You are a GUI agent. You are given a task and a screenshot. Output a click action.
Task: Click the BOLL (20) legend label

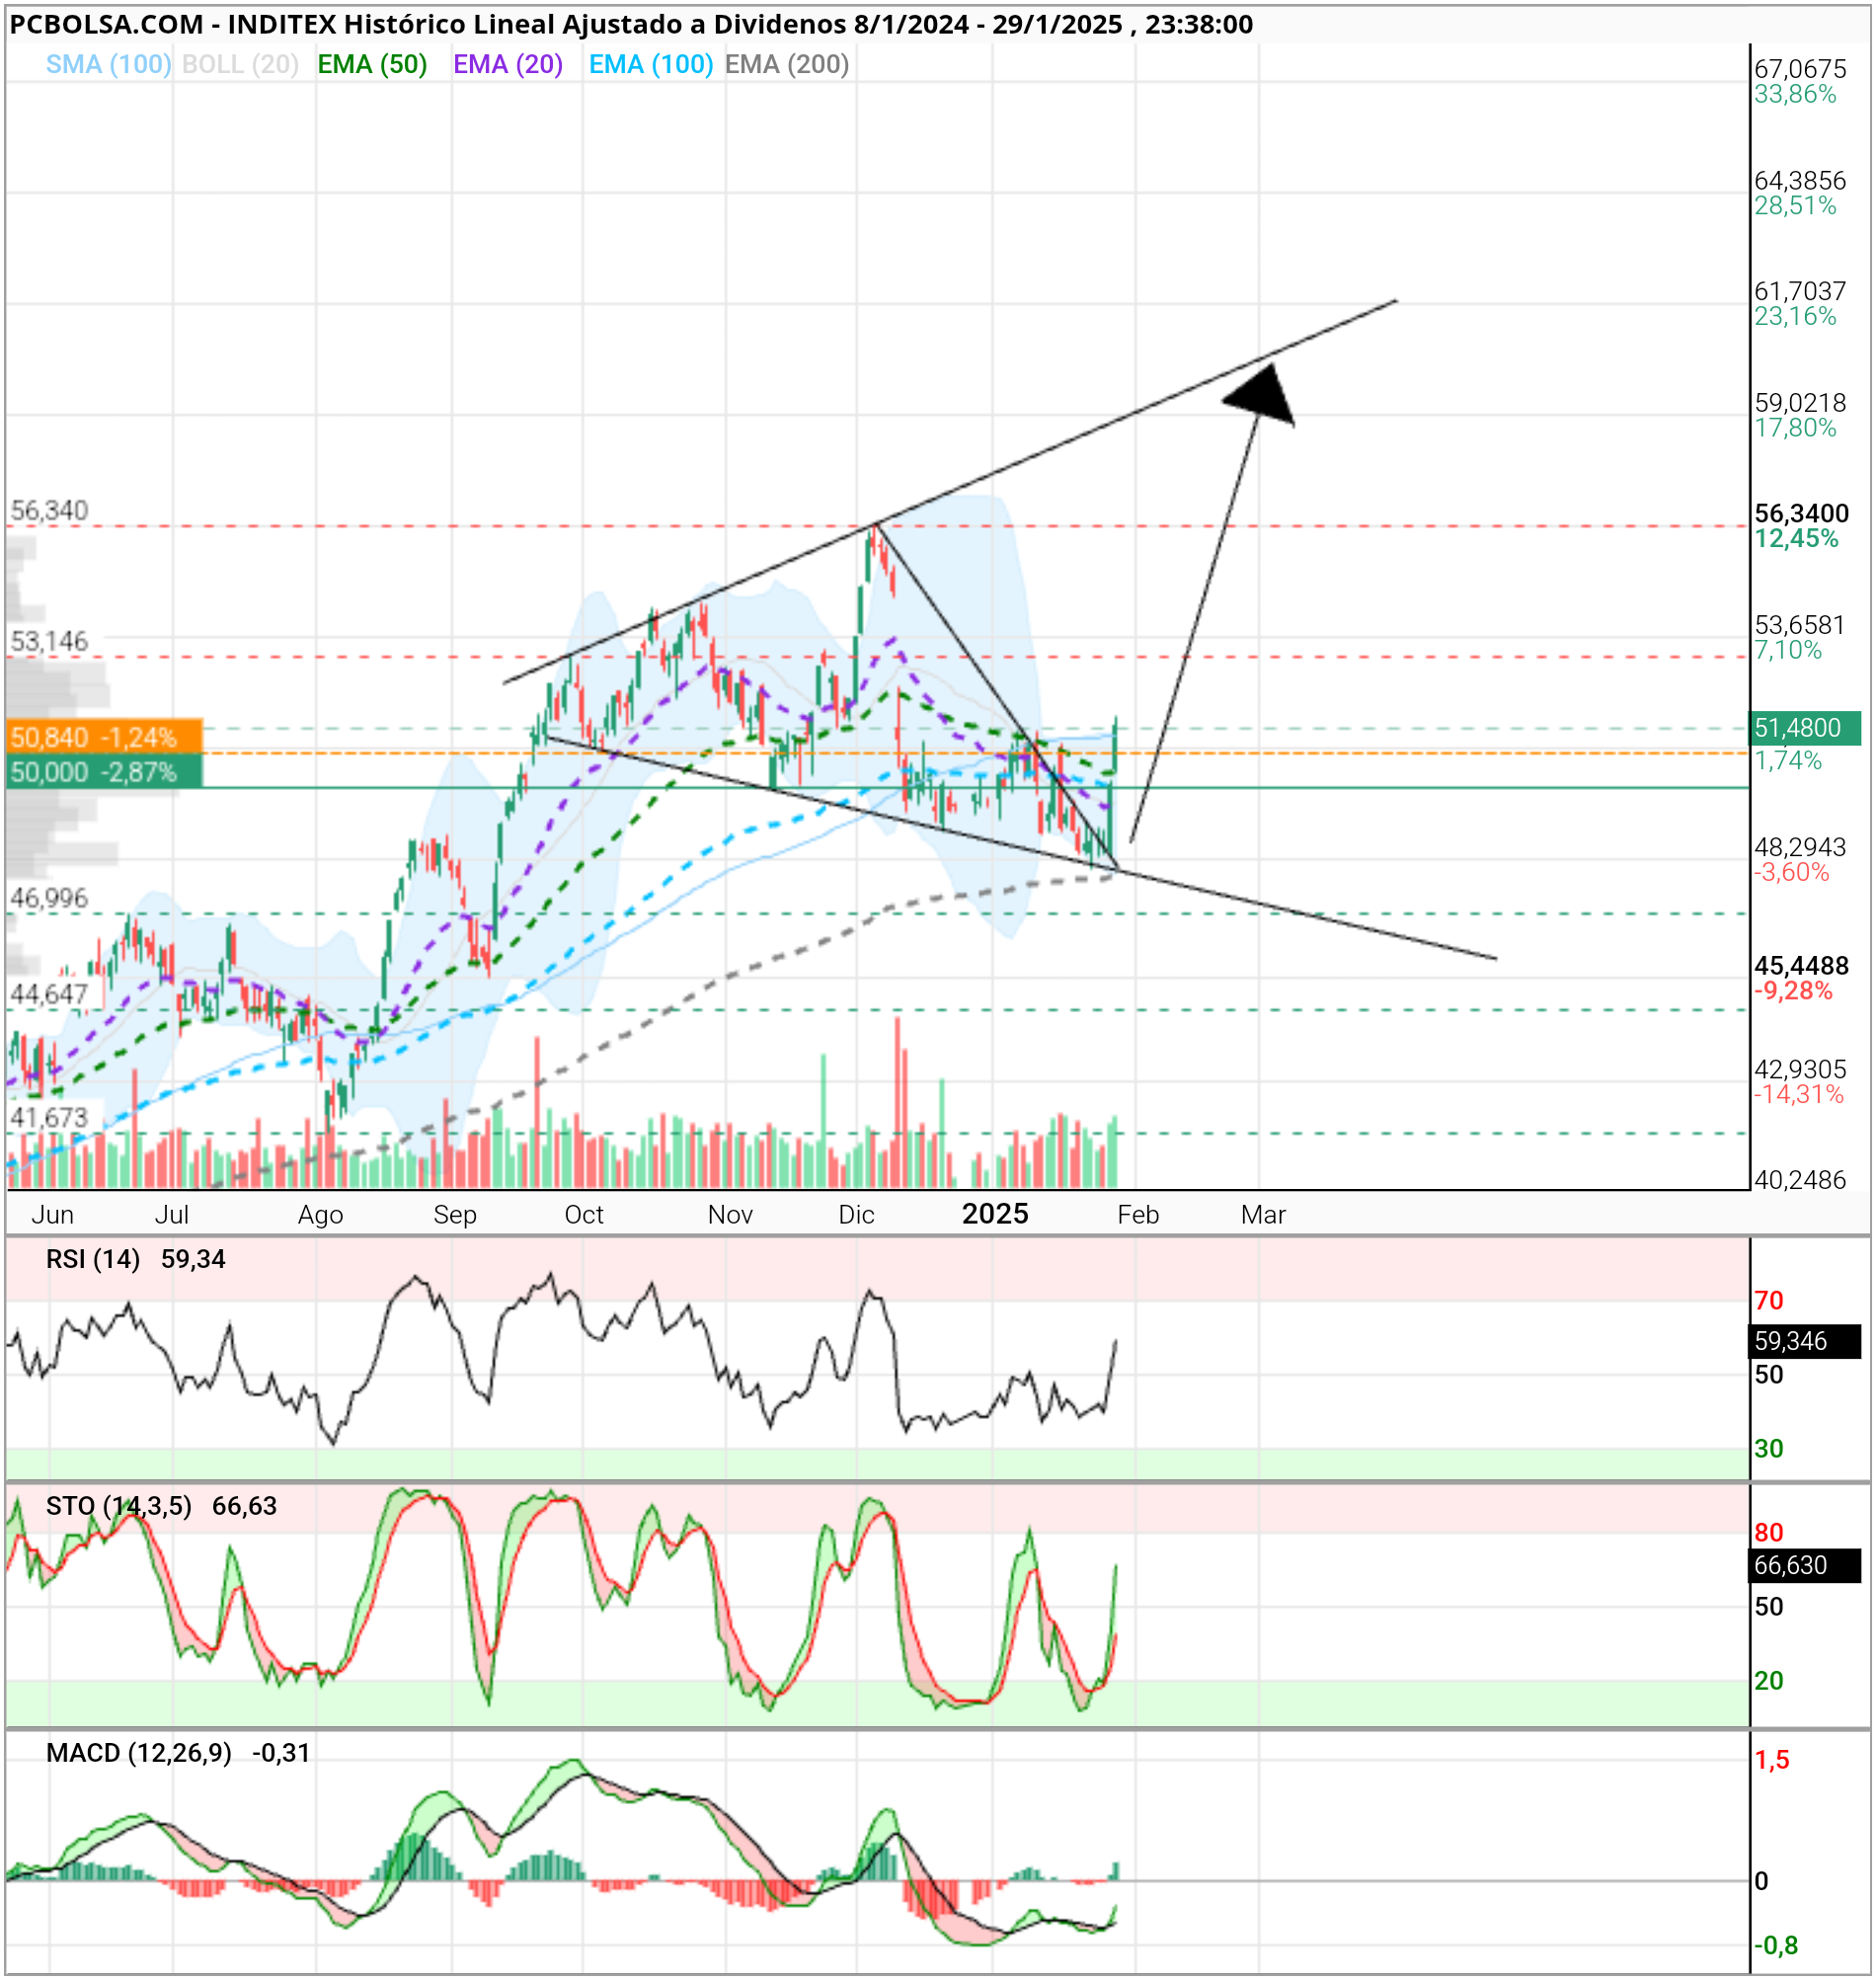241,65
